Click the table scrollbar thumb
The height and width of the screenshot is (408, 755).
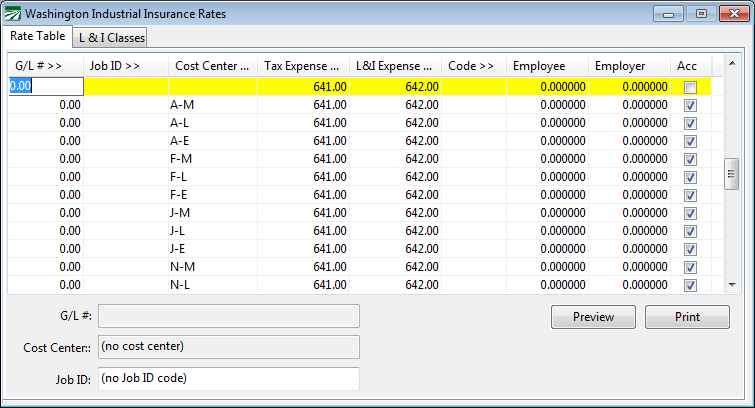(x=732, y=174)
